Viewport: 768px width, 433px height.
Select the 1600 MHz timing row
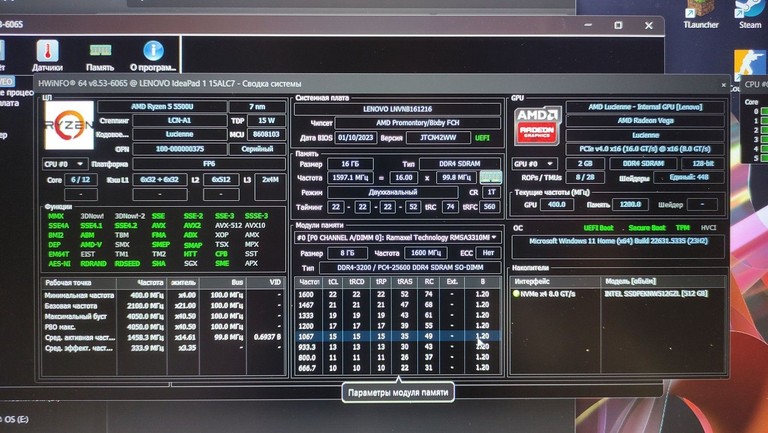pos(398,294)
